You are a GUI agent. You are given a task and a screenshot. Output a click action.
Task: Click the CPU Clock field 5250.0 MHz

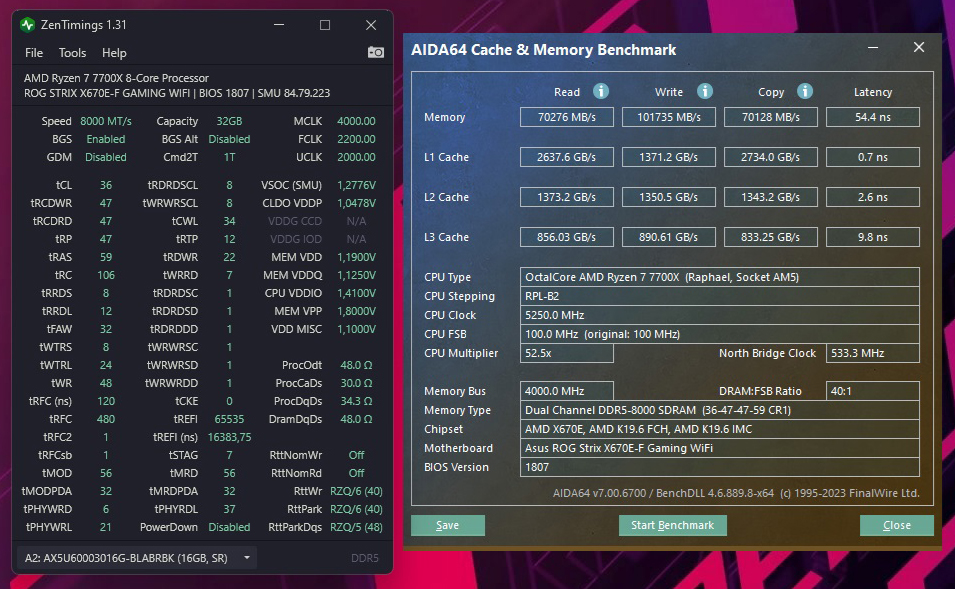point(720,315)
